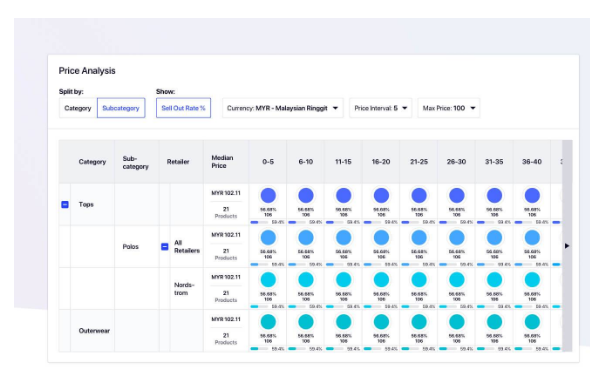Select the Nordstrom bubble in 6-10 column
590x378 pixels.
(x=306, y=280)
